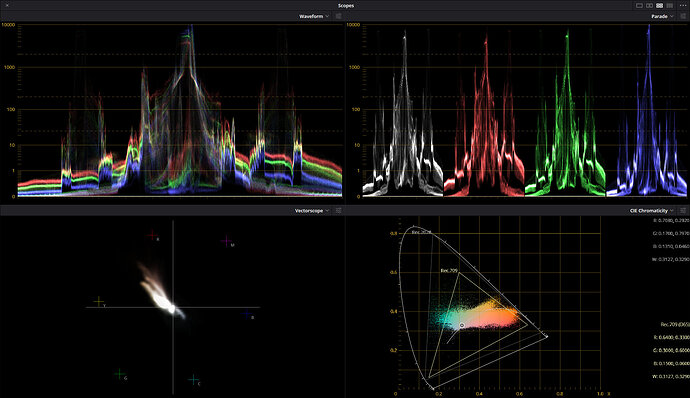
Task: Click the cyan C target in Vectorscope
Action: coord(194,380)
